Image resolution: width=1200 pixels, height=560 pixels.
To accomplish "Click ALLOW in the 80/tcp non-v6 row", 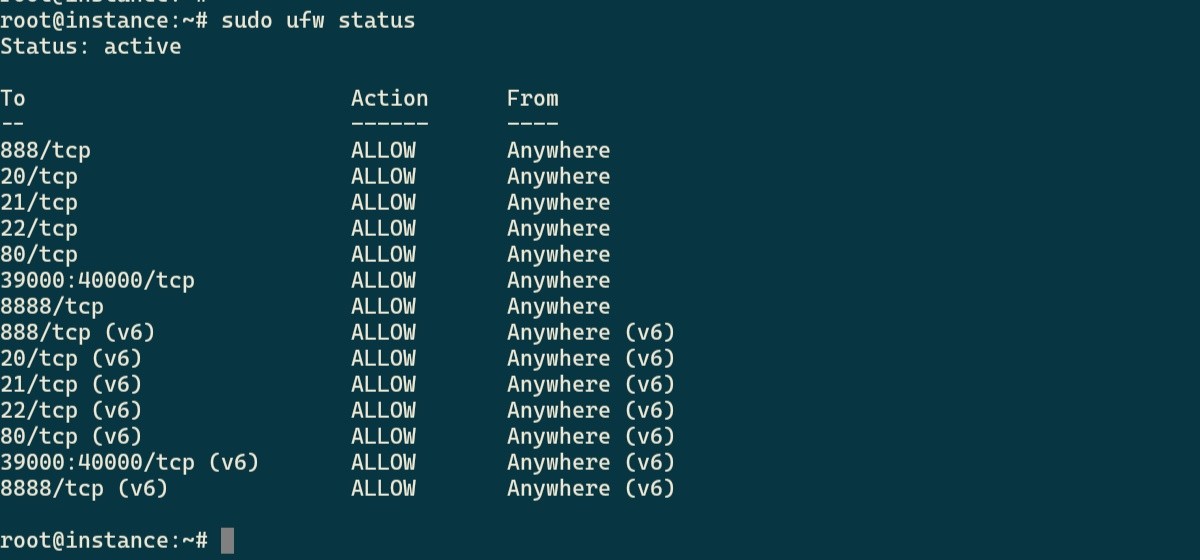I will (383, 254).
